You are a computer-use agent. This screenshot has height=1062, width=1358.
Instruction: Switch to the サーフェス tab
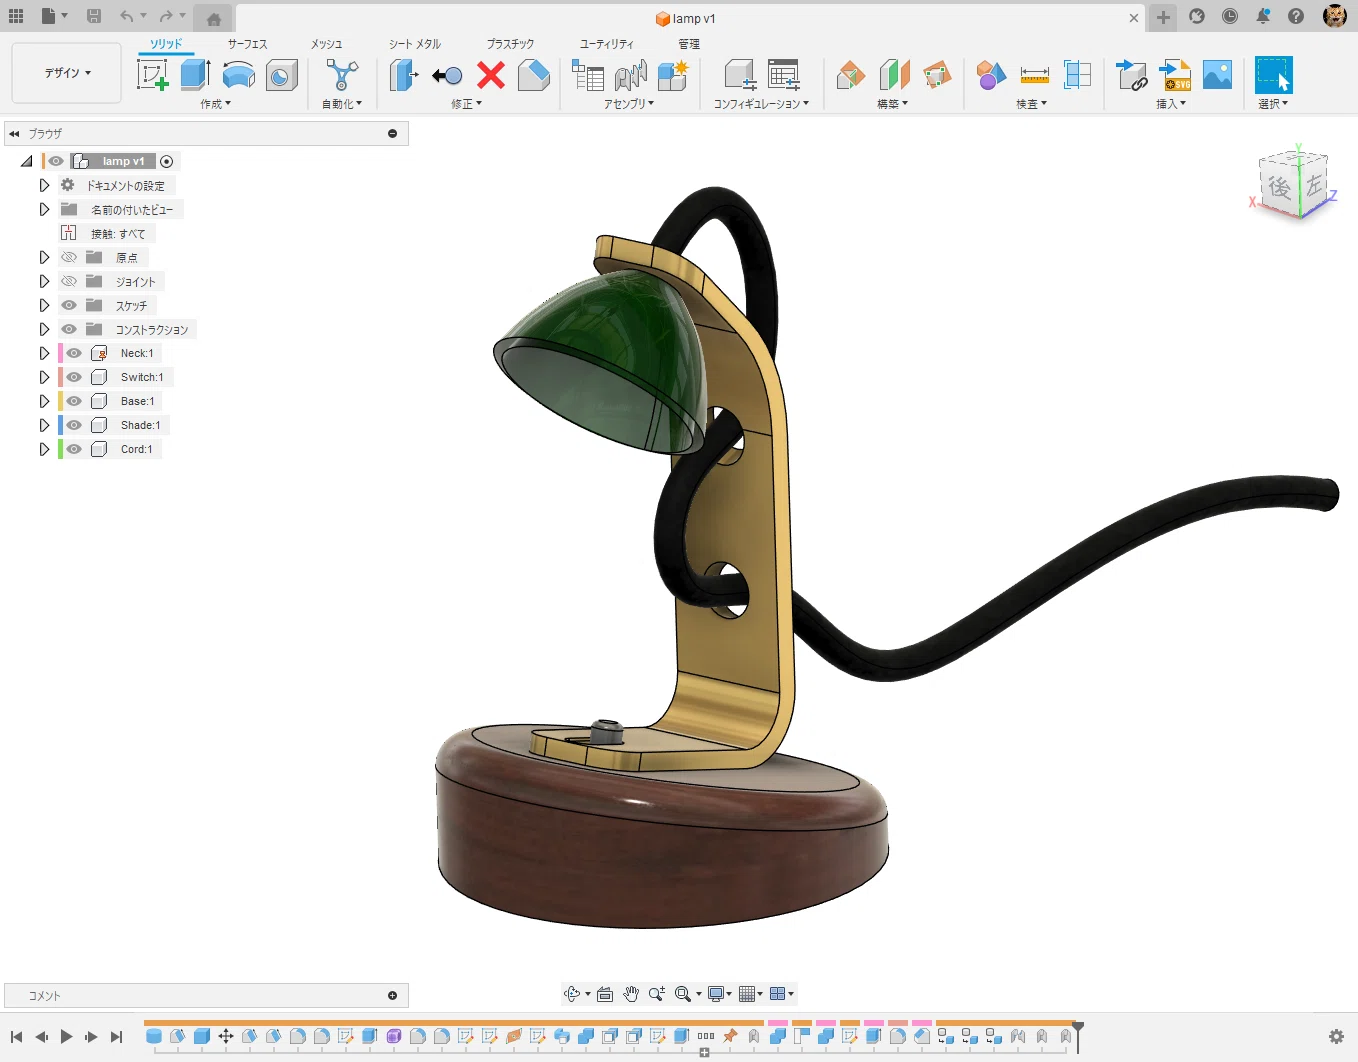point(247,44)
